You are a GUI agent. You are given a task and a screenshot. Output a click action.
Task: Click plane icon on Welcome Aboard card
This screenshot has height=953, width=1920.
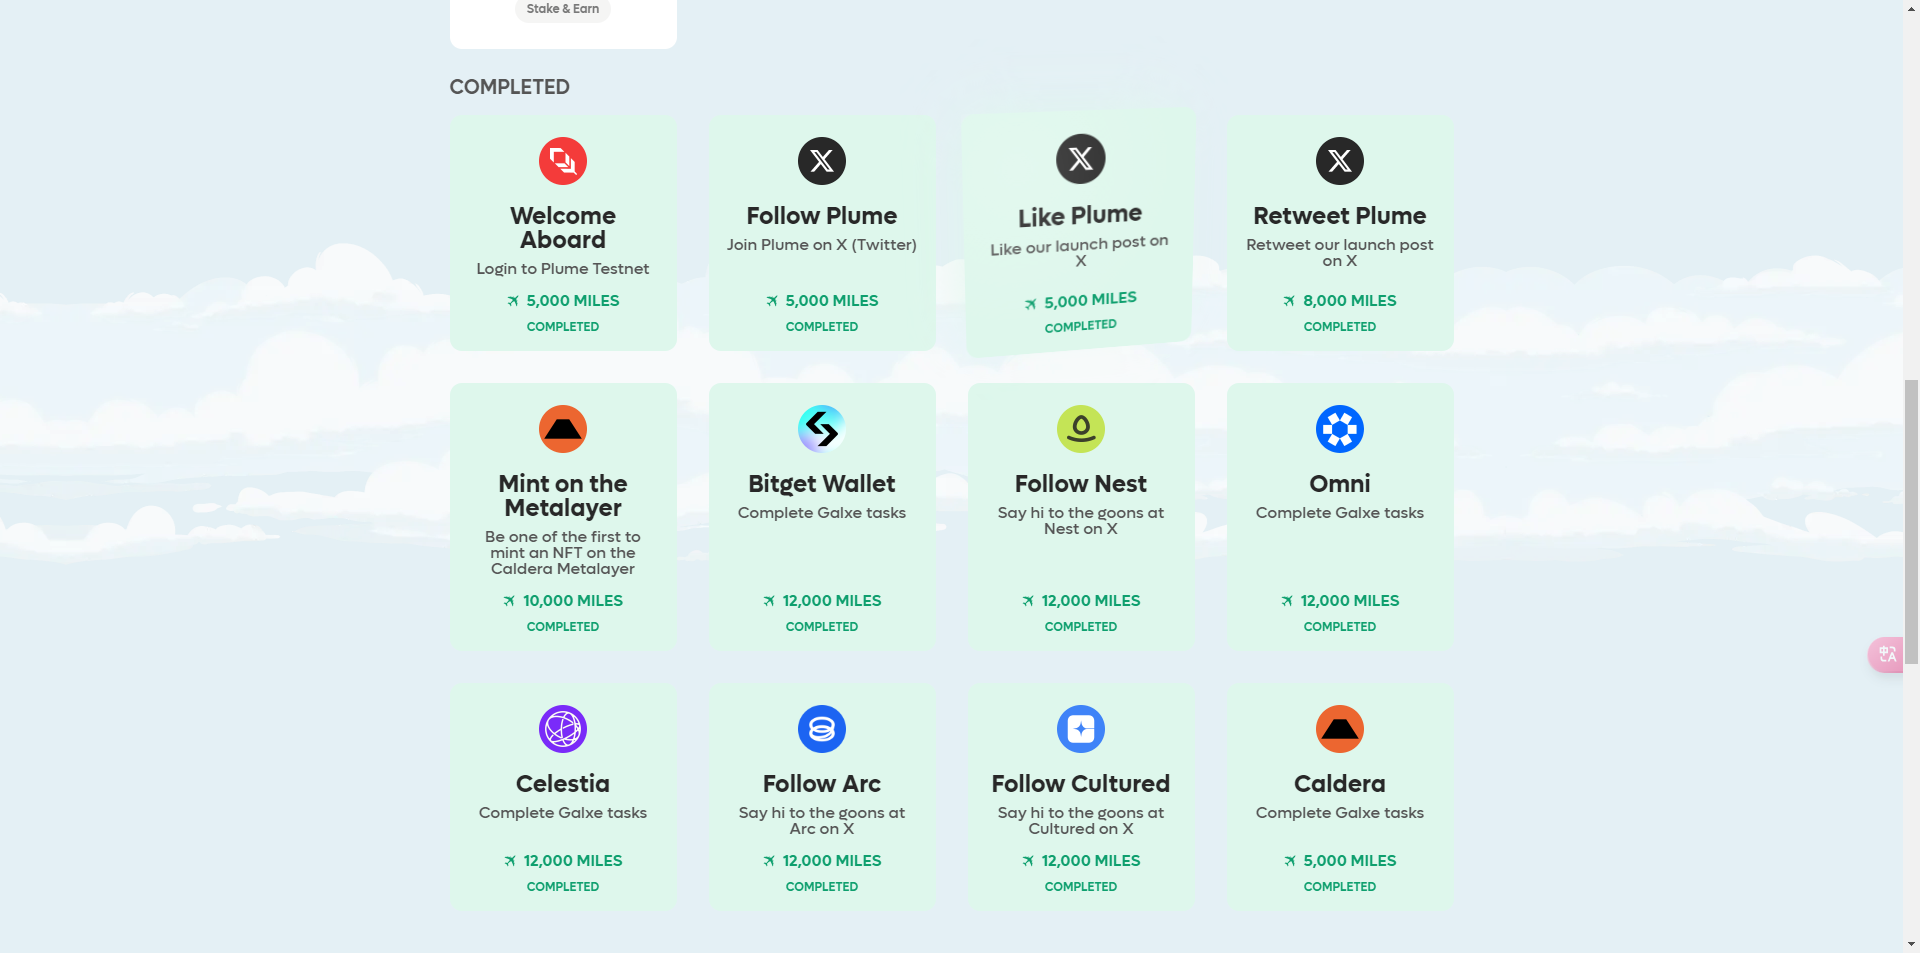tap(513, 301)
